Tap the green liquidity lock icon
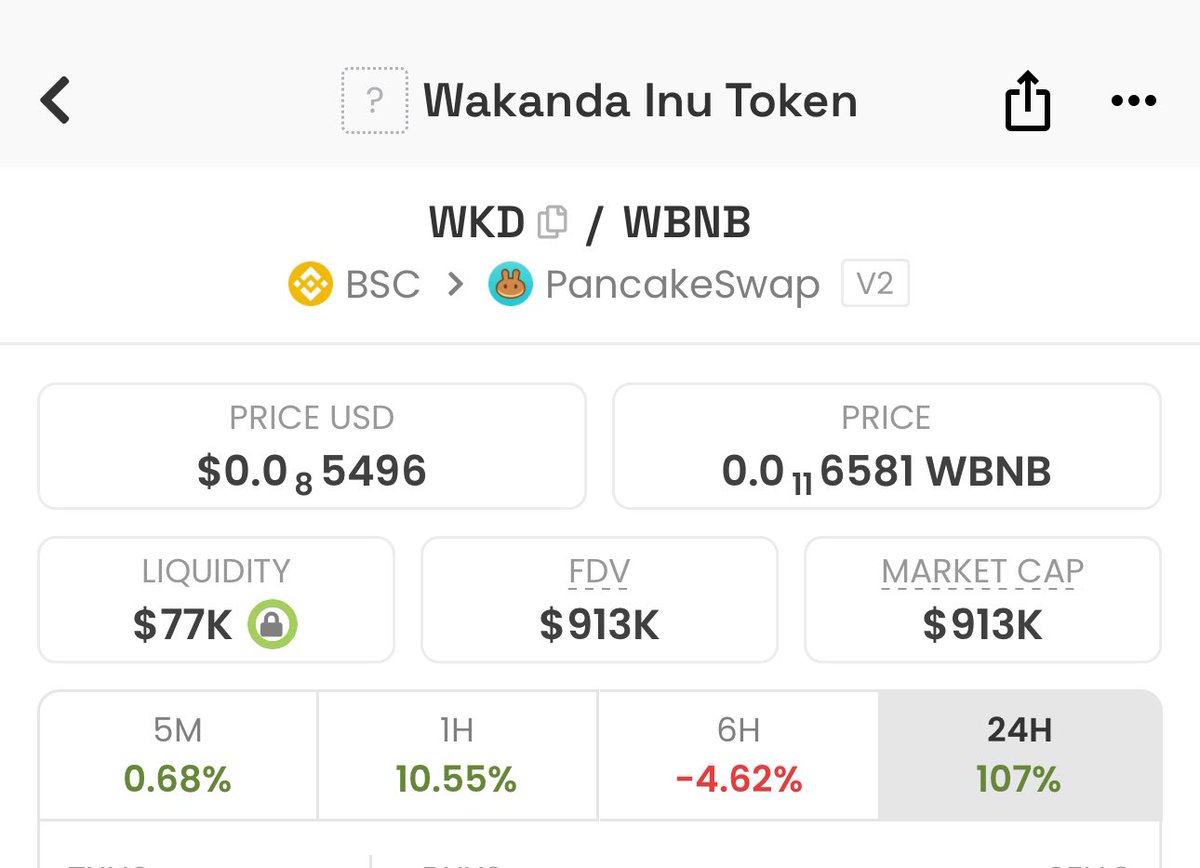1200x868 pixels. (x=273, y=625)
